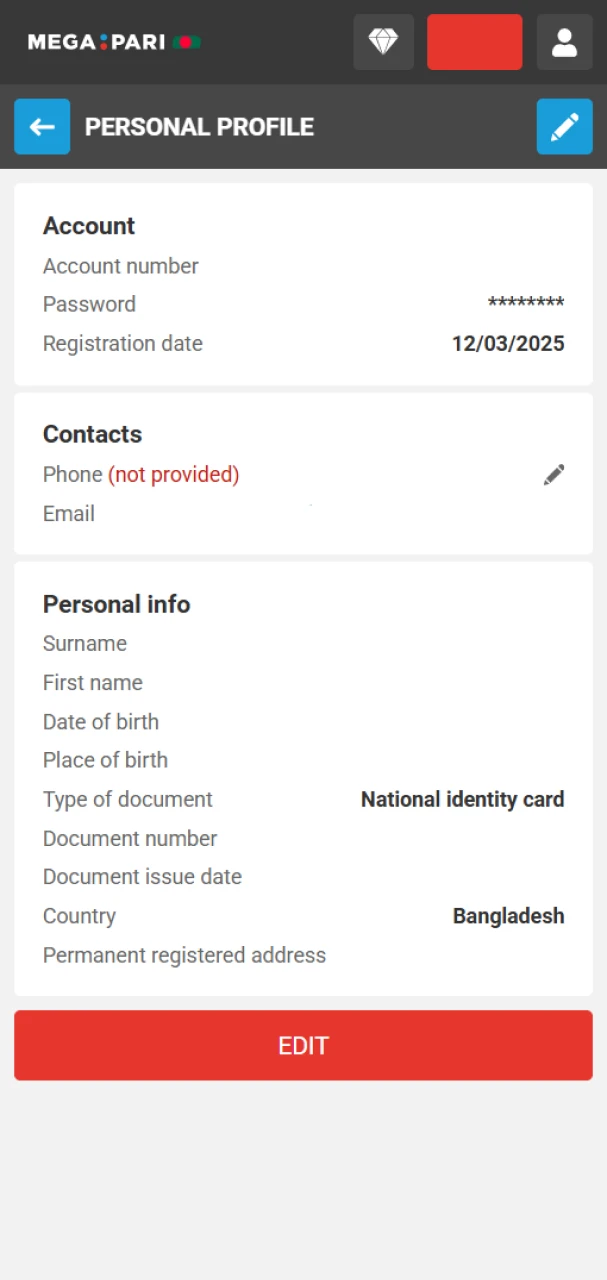
Task: Click the Permanent registered address row
Action: [184, 955]
